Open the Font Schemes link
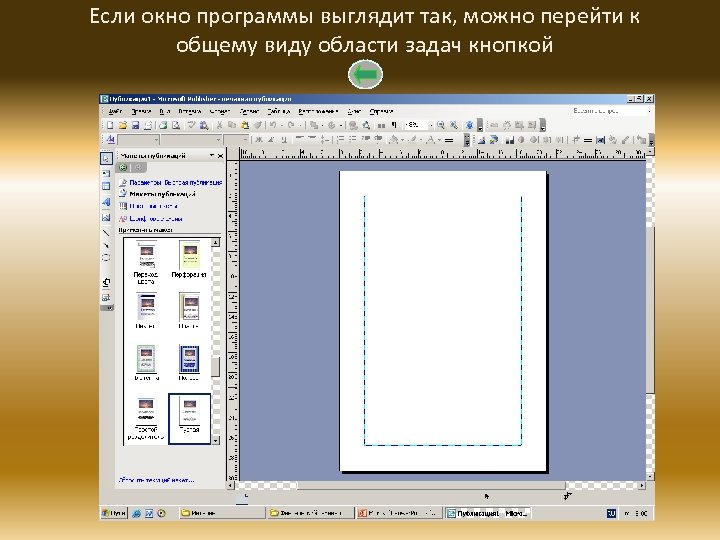 tap(156, 219)
